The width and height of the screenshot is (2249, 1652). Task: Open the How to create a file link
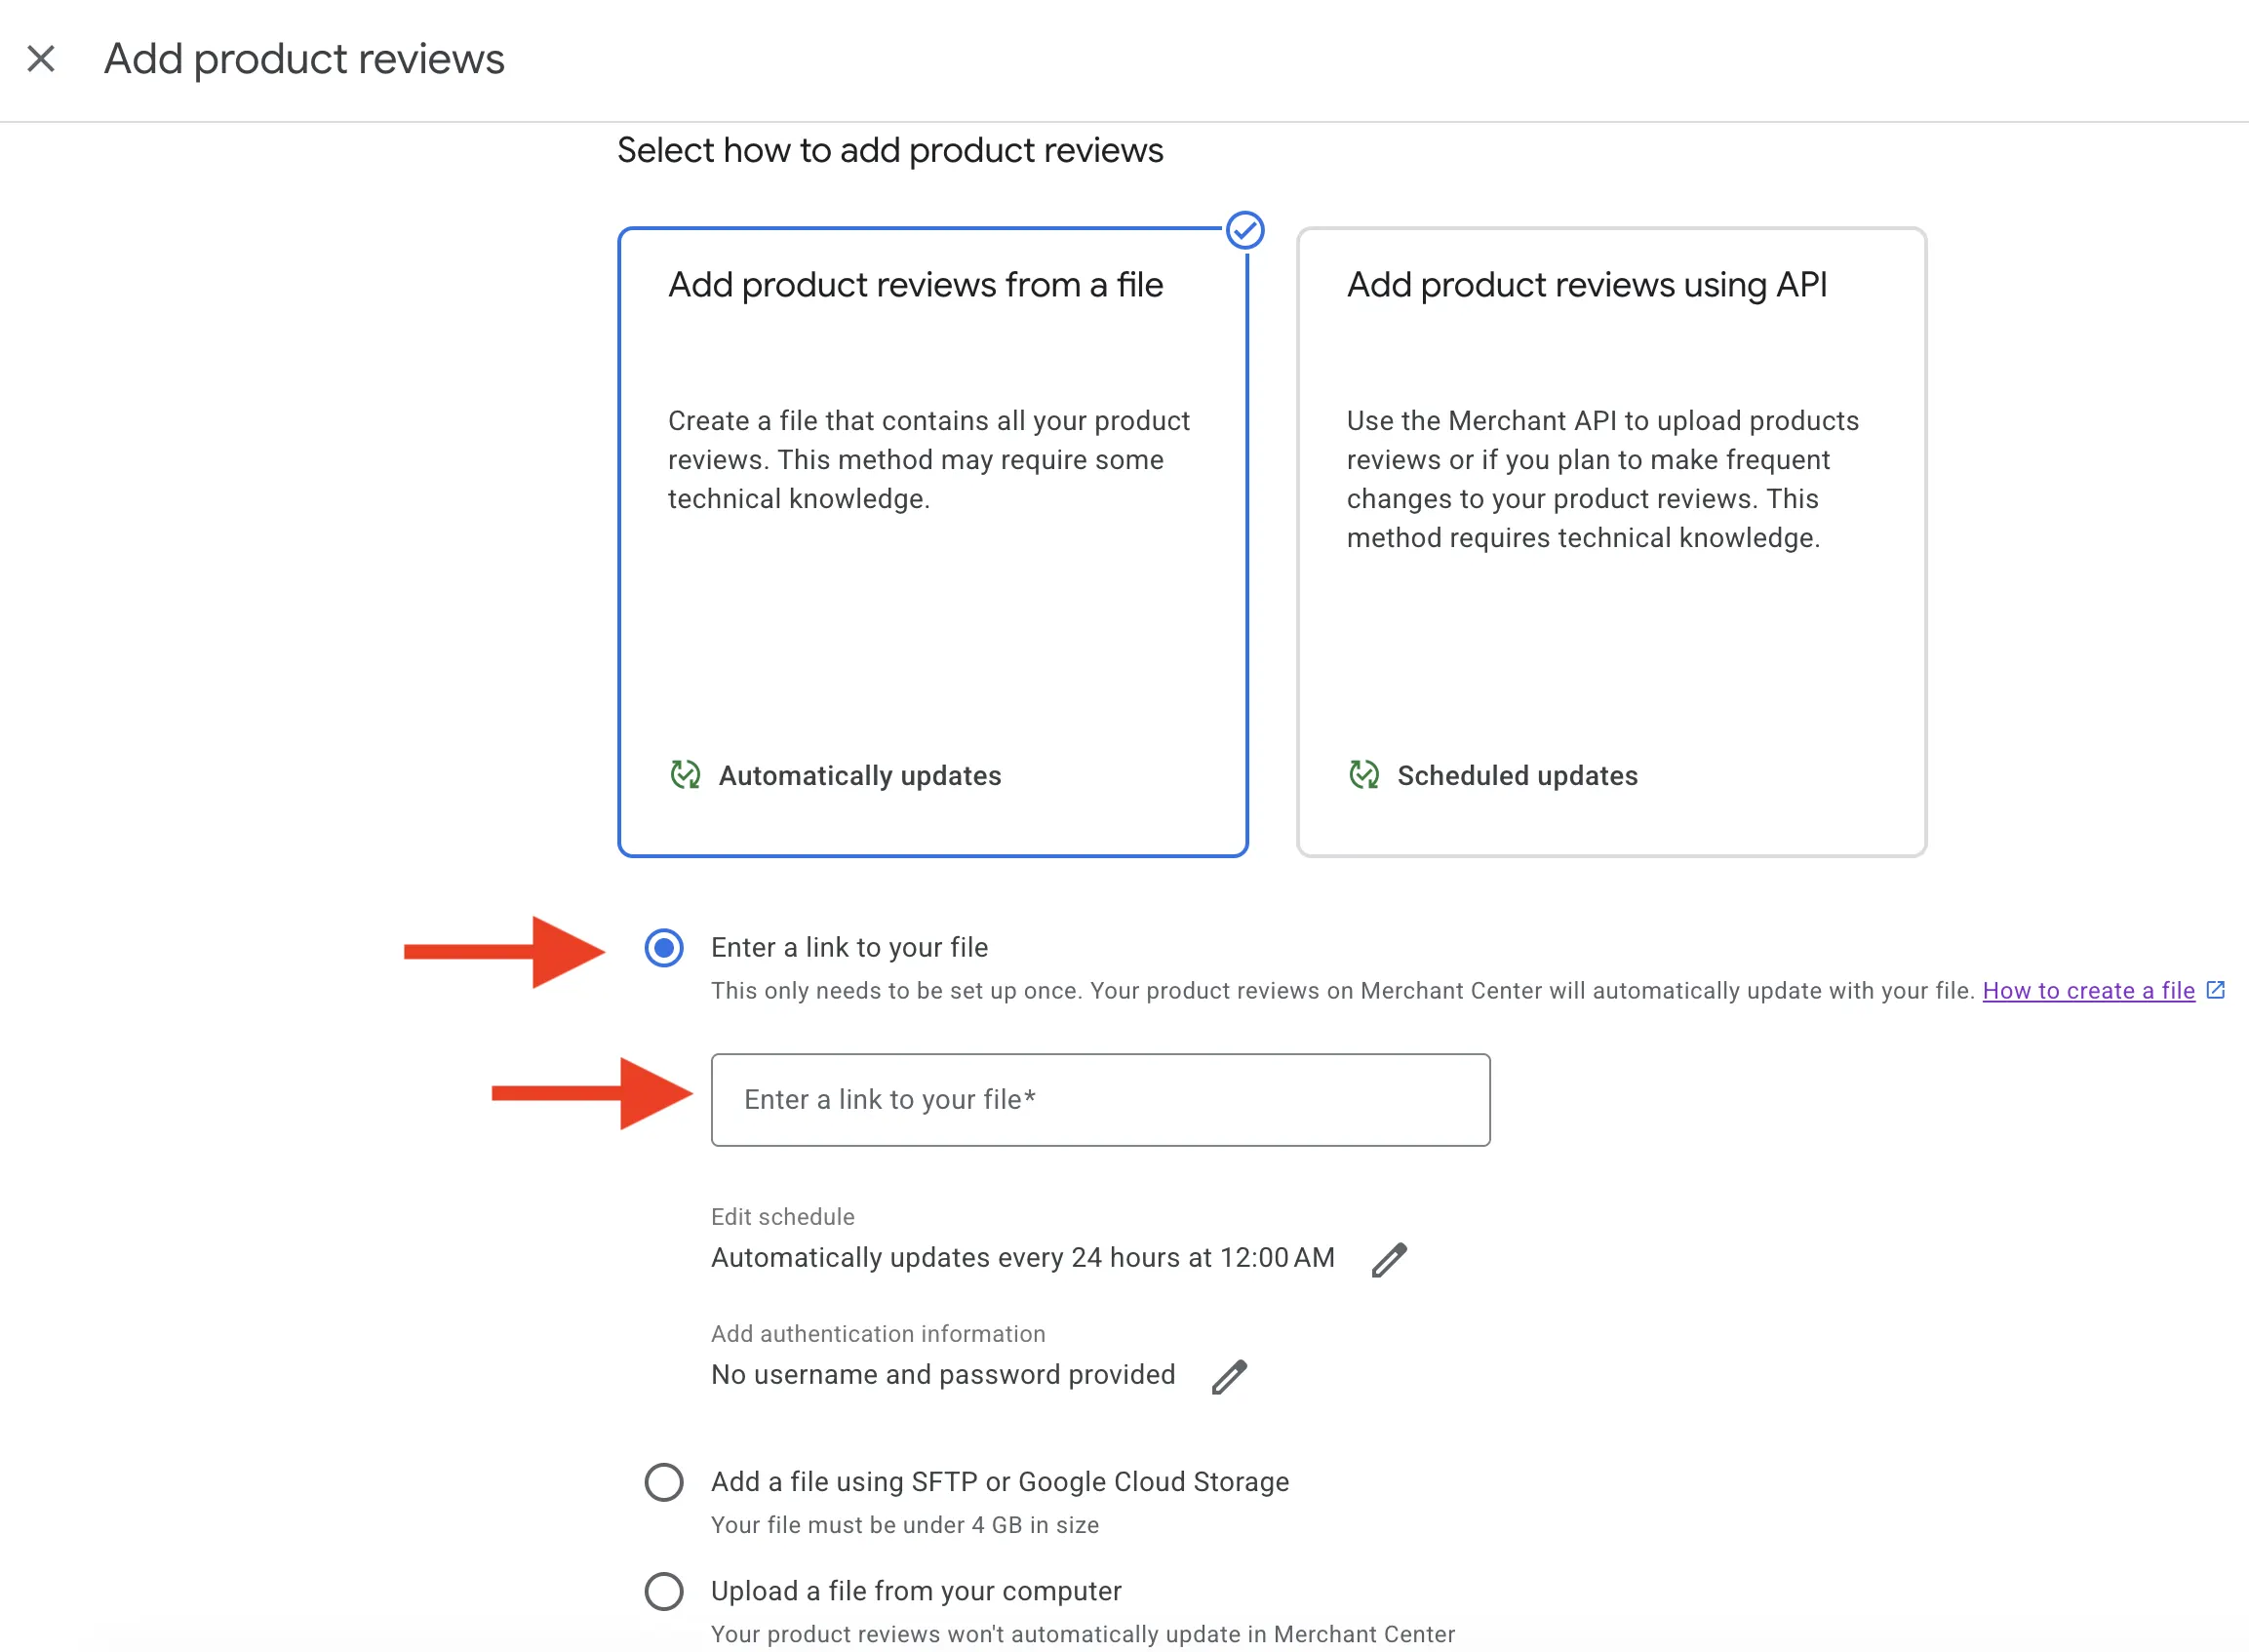tap(2088, 990)
